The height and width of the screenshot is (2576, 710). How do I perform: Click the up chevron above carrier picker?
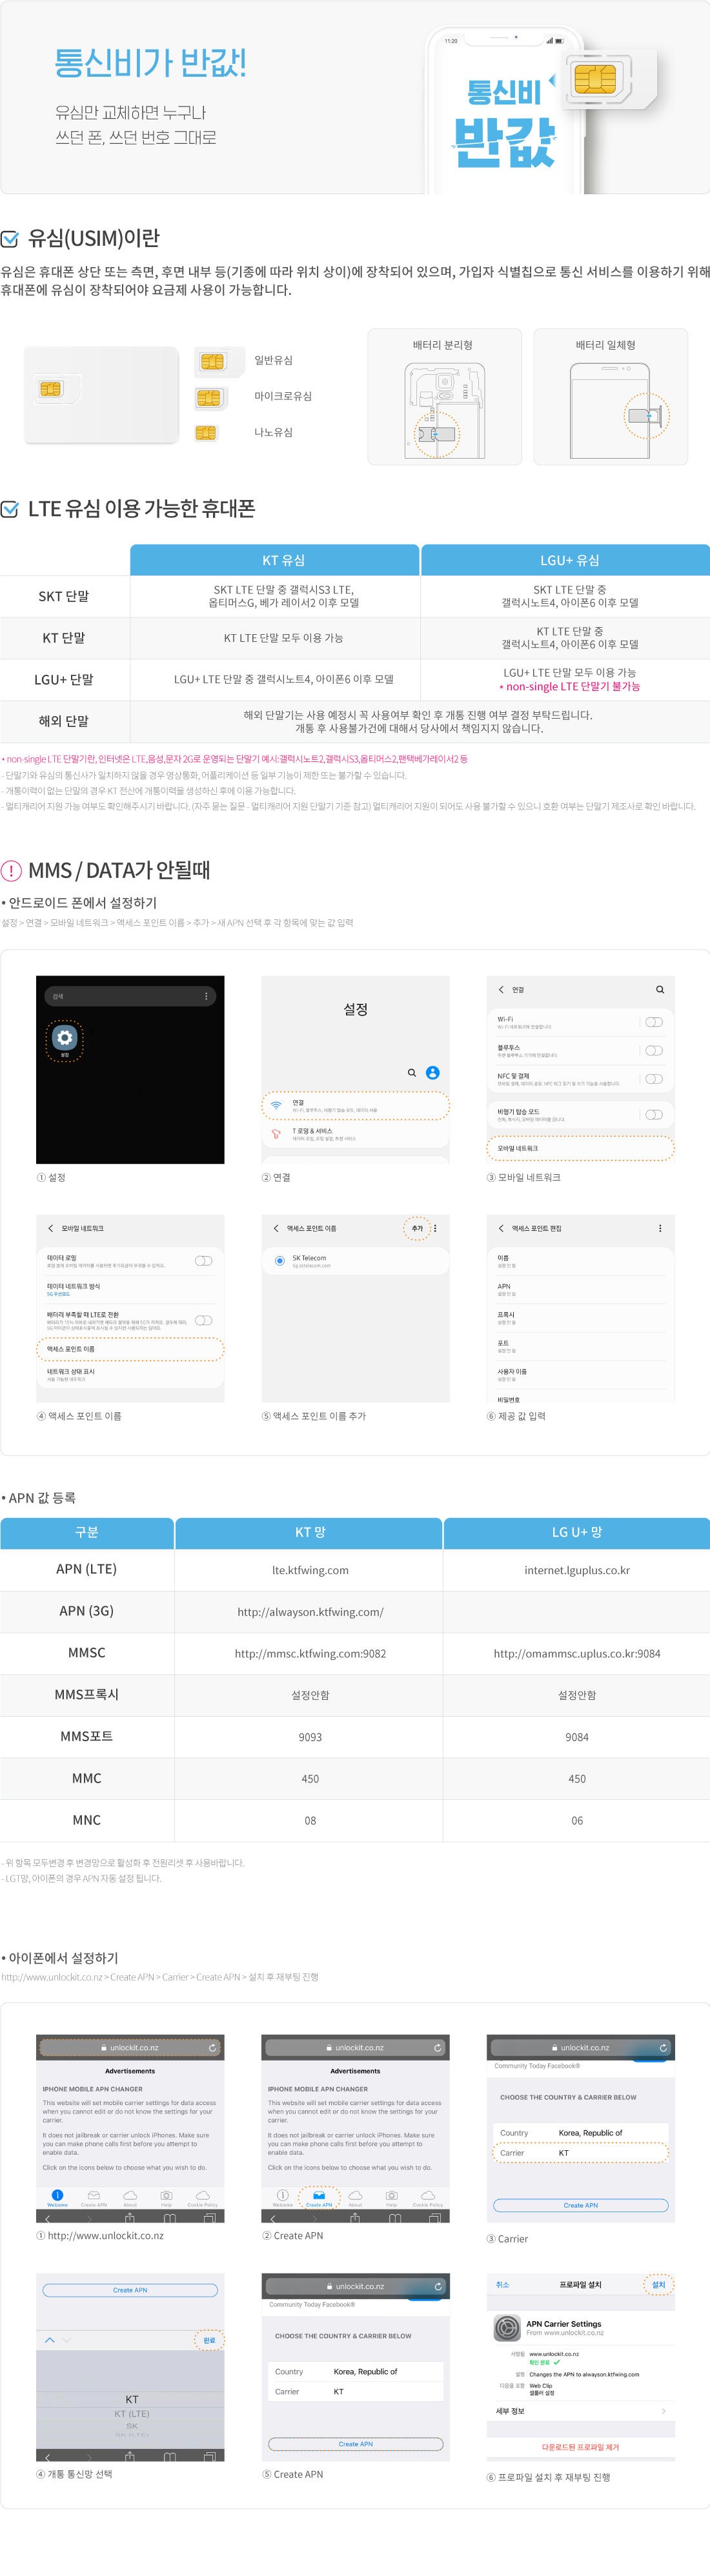50,2340
